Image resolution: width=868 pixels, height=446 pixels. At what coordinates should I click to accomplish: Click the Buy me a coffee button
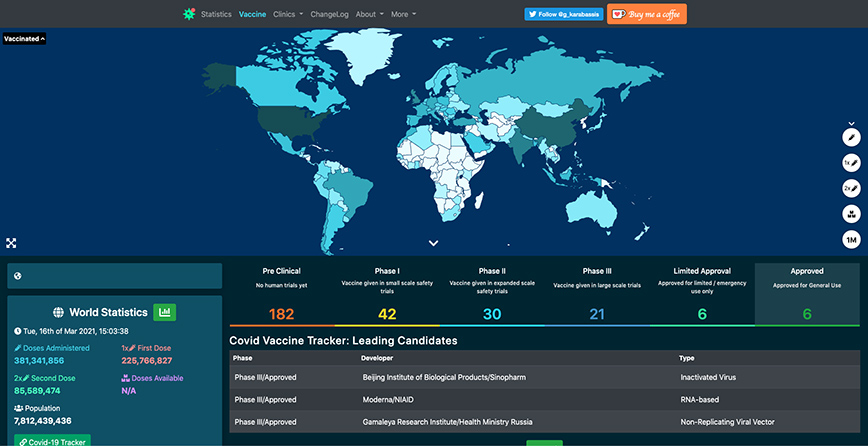646,14
